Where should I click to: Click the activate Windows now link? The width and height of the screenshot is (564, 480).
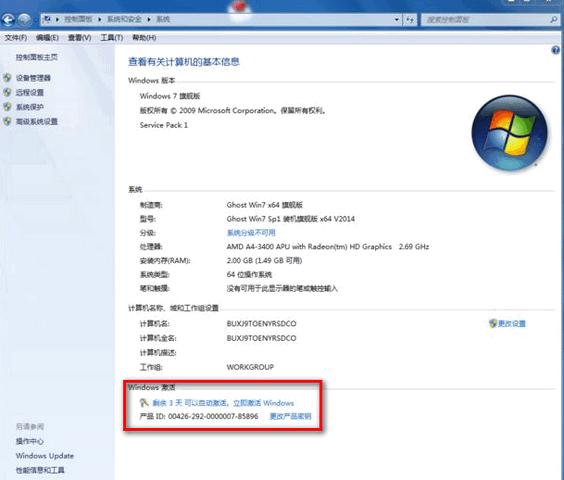coord(263,403)
